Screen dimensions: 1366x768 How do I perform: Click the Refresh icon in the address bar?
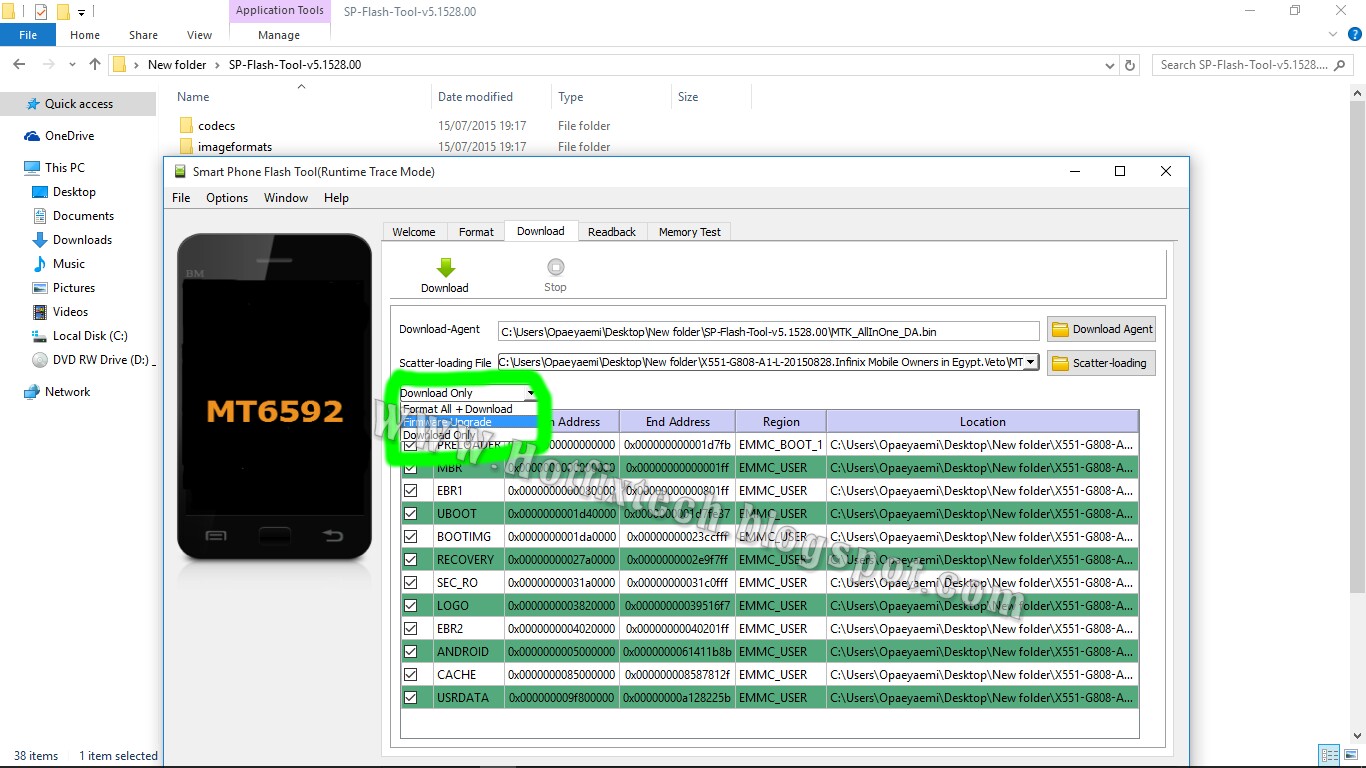pos(1130,64)
